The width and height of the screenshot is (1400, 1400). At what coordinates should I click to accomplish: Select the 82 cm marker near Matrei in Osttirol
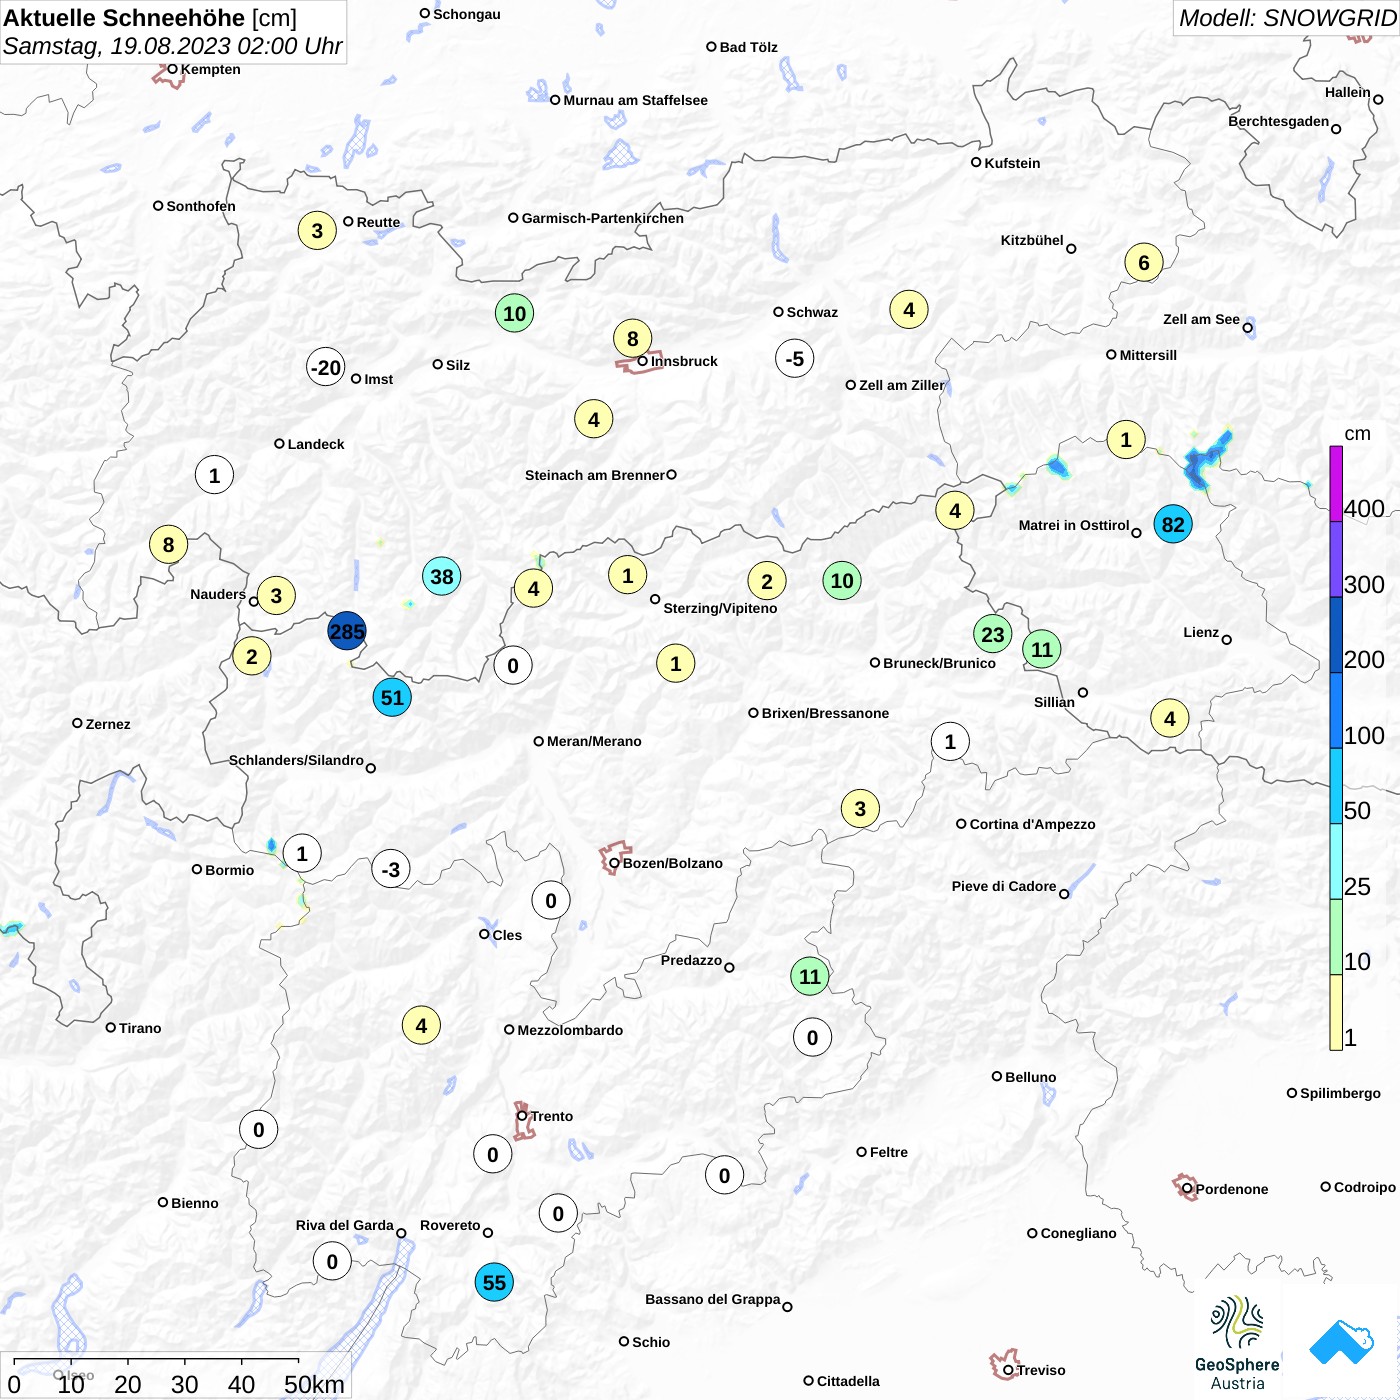(1173, 524)
